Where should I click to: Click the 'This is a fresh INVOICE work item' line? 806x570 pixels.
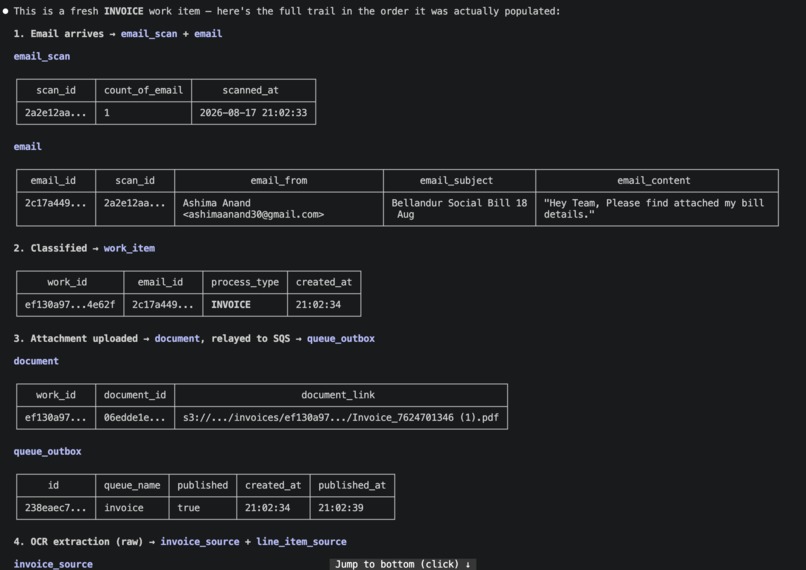tap(287, 11)
